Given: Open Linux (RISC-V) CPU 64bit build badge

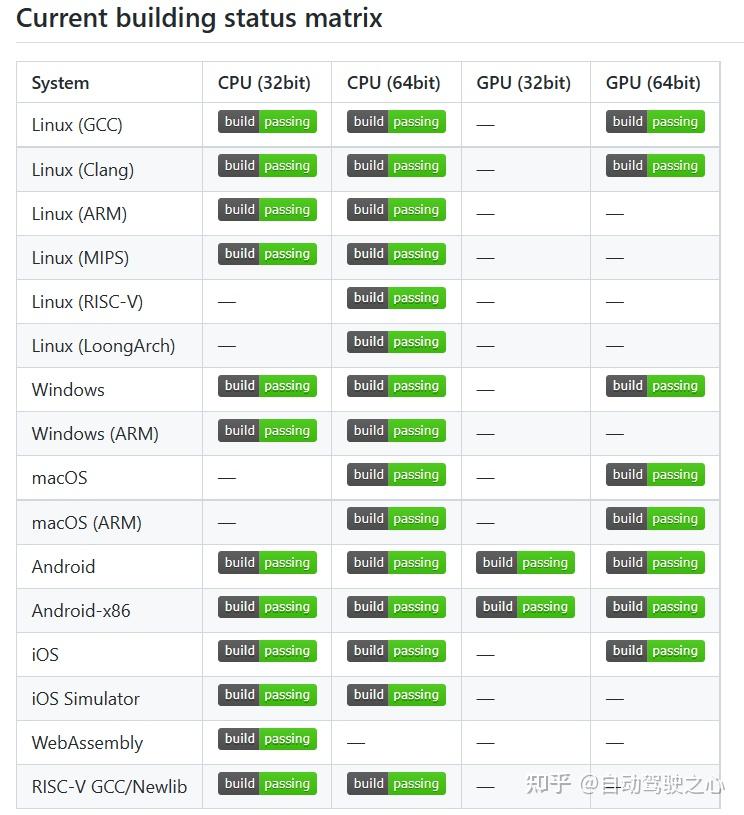Looking at the screenshot, I should pyautogui.click(x=396, y=298).
